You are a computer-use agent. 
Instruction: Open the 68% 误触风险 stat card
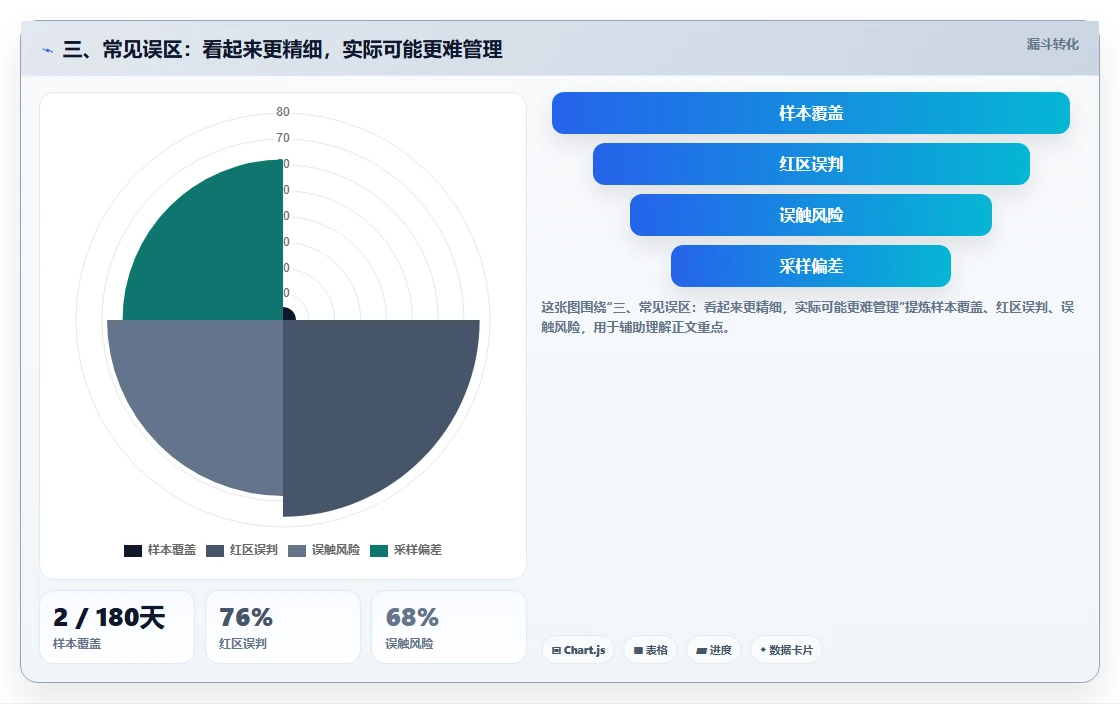(x=449, y=627)
